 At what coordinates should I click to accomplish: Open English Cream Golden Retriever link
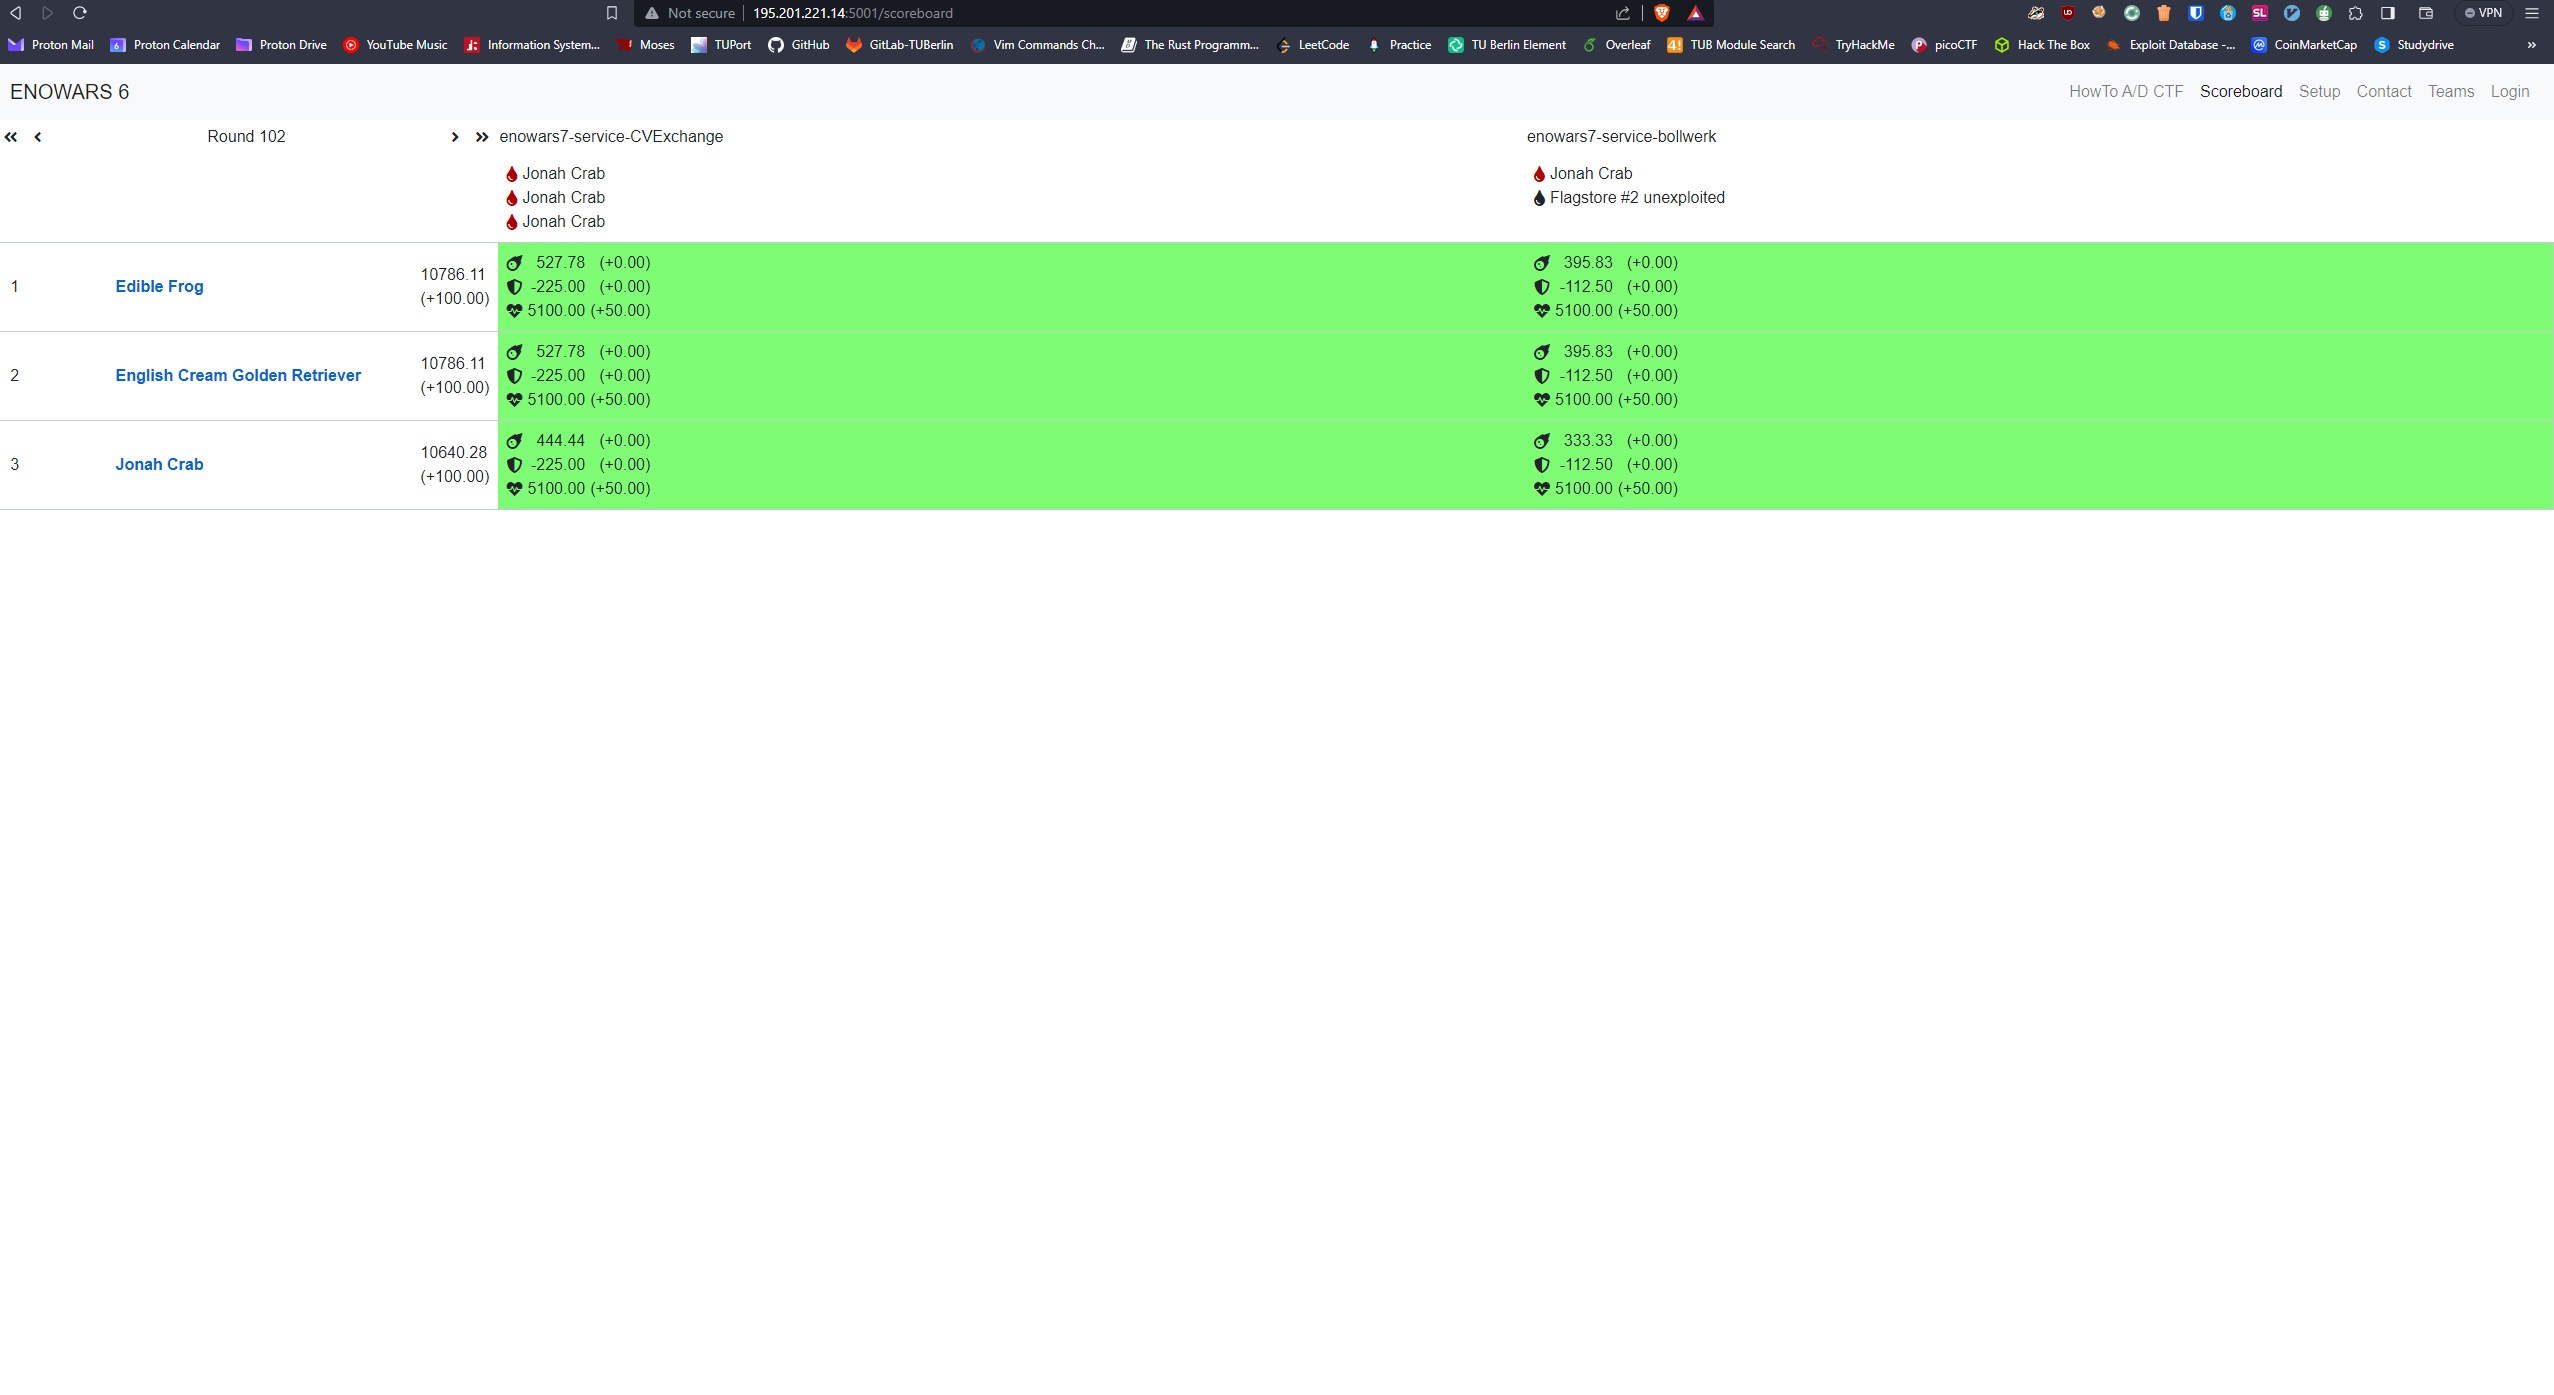click(x=238, y=375)
